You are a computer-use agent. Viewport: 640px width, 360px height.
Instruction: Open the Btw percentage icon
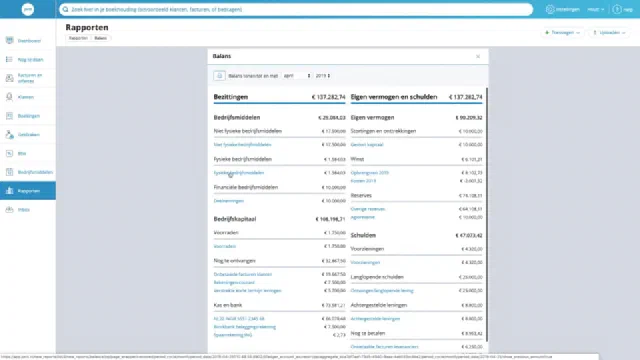click(x=9, y=153)
